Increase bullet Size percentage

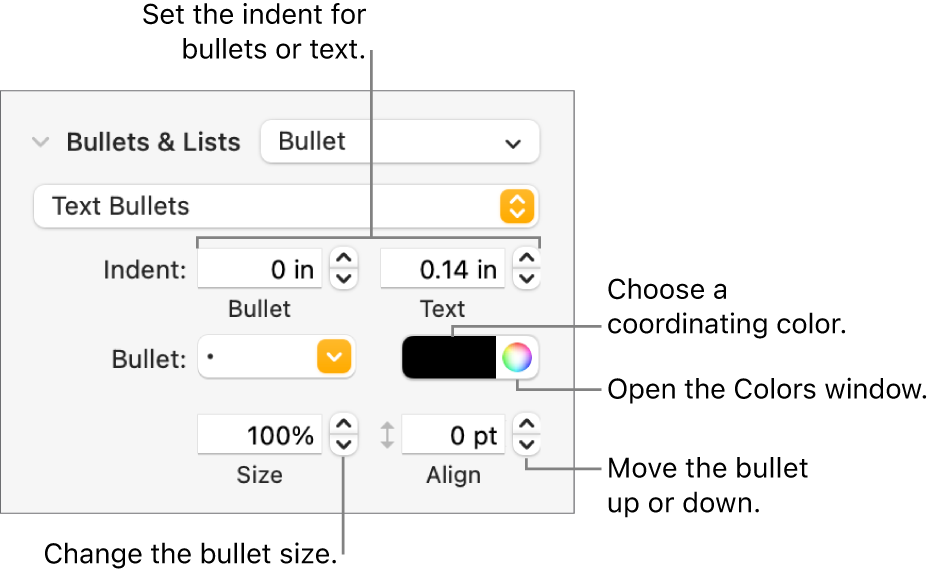pyautogui.click(x=343, y=425)
